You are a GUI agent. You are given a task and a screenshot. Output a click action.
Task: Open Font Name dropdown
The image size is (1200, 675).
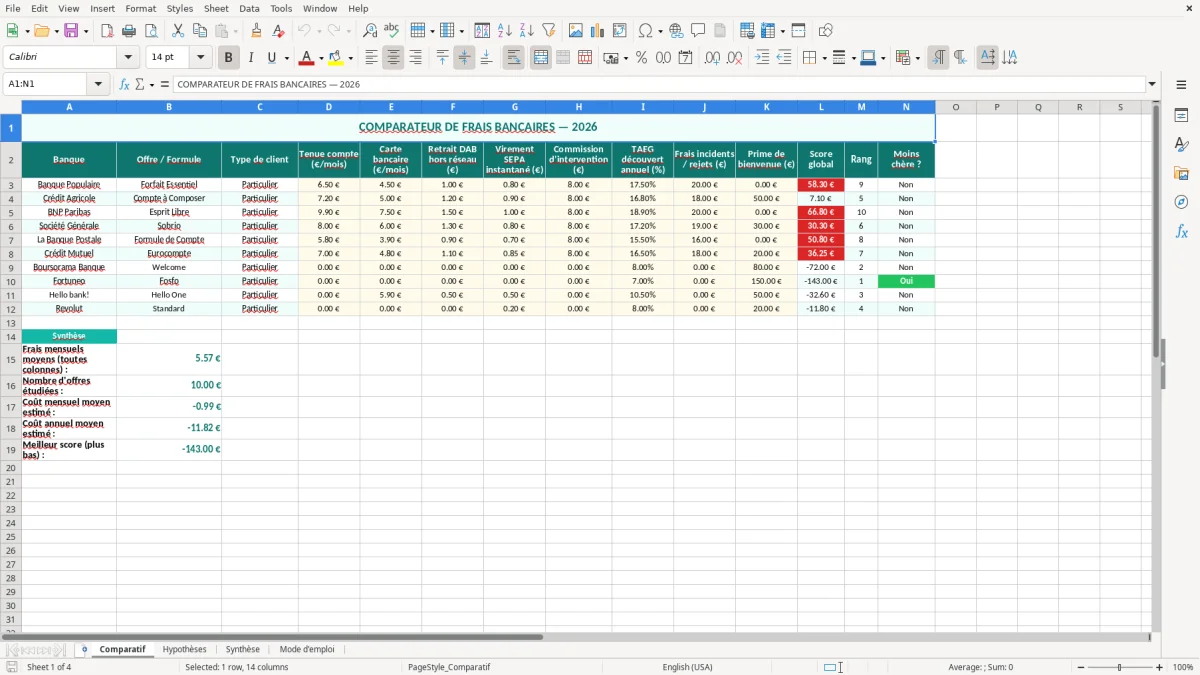[x=127, y=58]
